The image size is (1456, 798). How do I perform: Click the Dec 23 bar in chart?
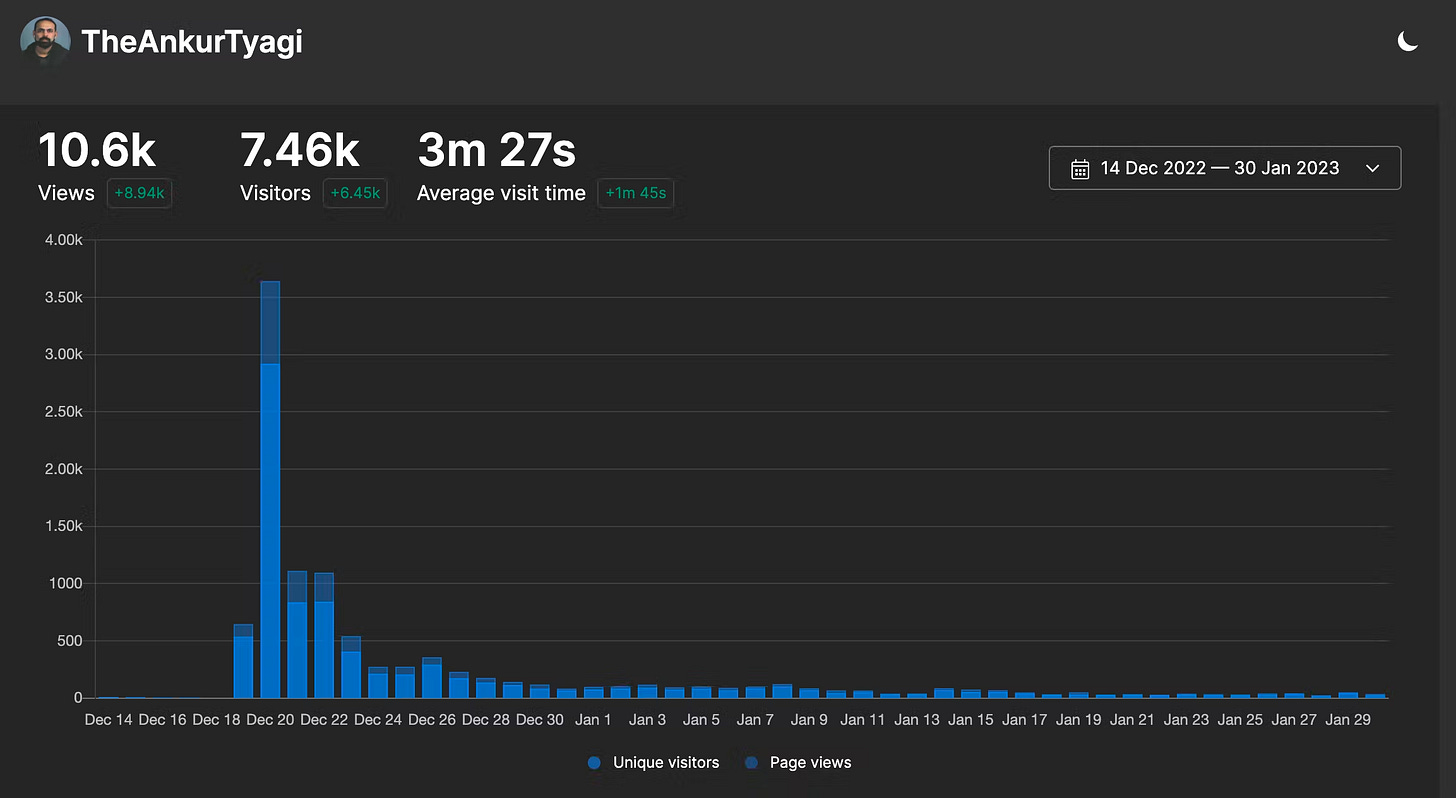(351, 667)
